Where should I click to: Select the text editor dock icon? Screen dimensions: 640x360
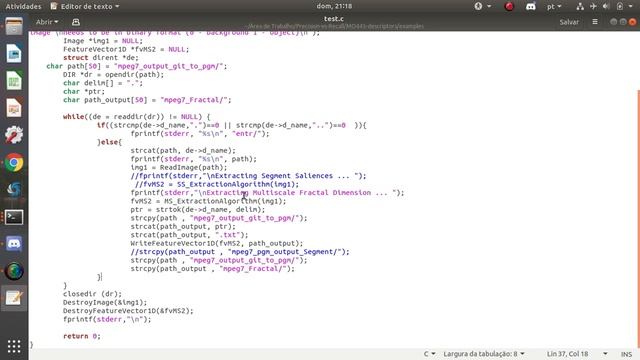click(x=14, y=298)
